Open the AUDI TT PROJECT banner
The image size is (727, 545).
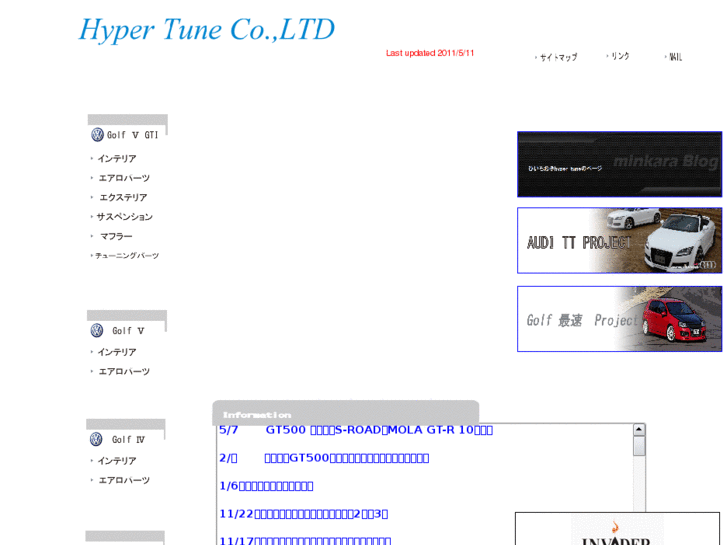(x=619, y=240)
